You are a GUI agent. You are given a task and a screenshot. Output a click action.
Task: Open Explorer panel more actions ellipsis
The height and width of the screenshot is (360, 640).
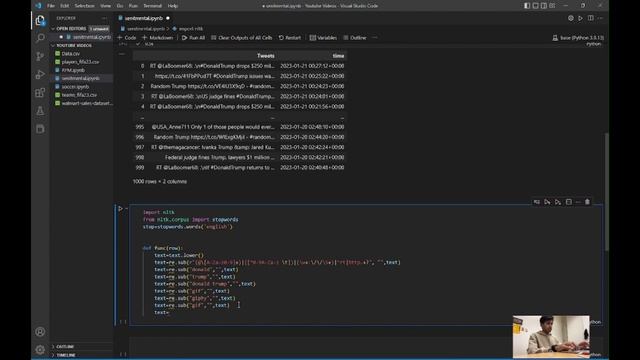tap(104, 18)
